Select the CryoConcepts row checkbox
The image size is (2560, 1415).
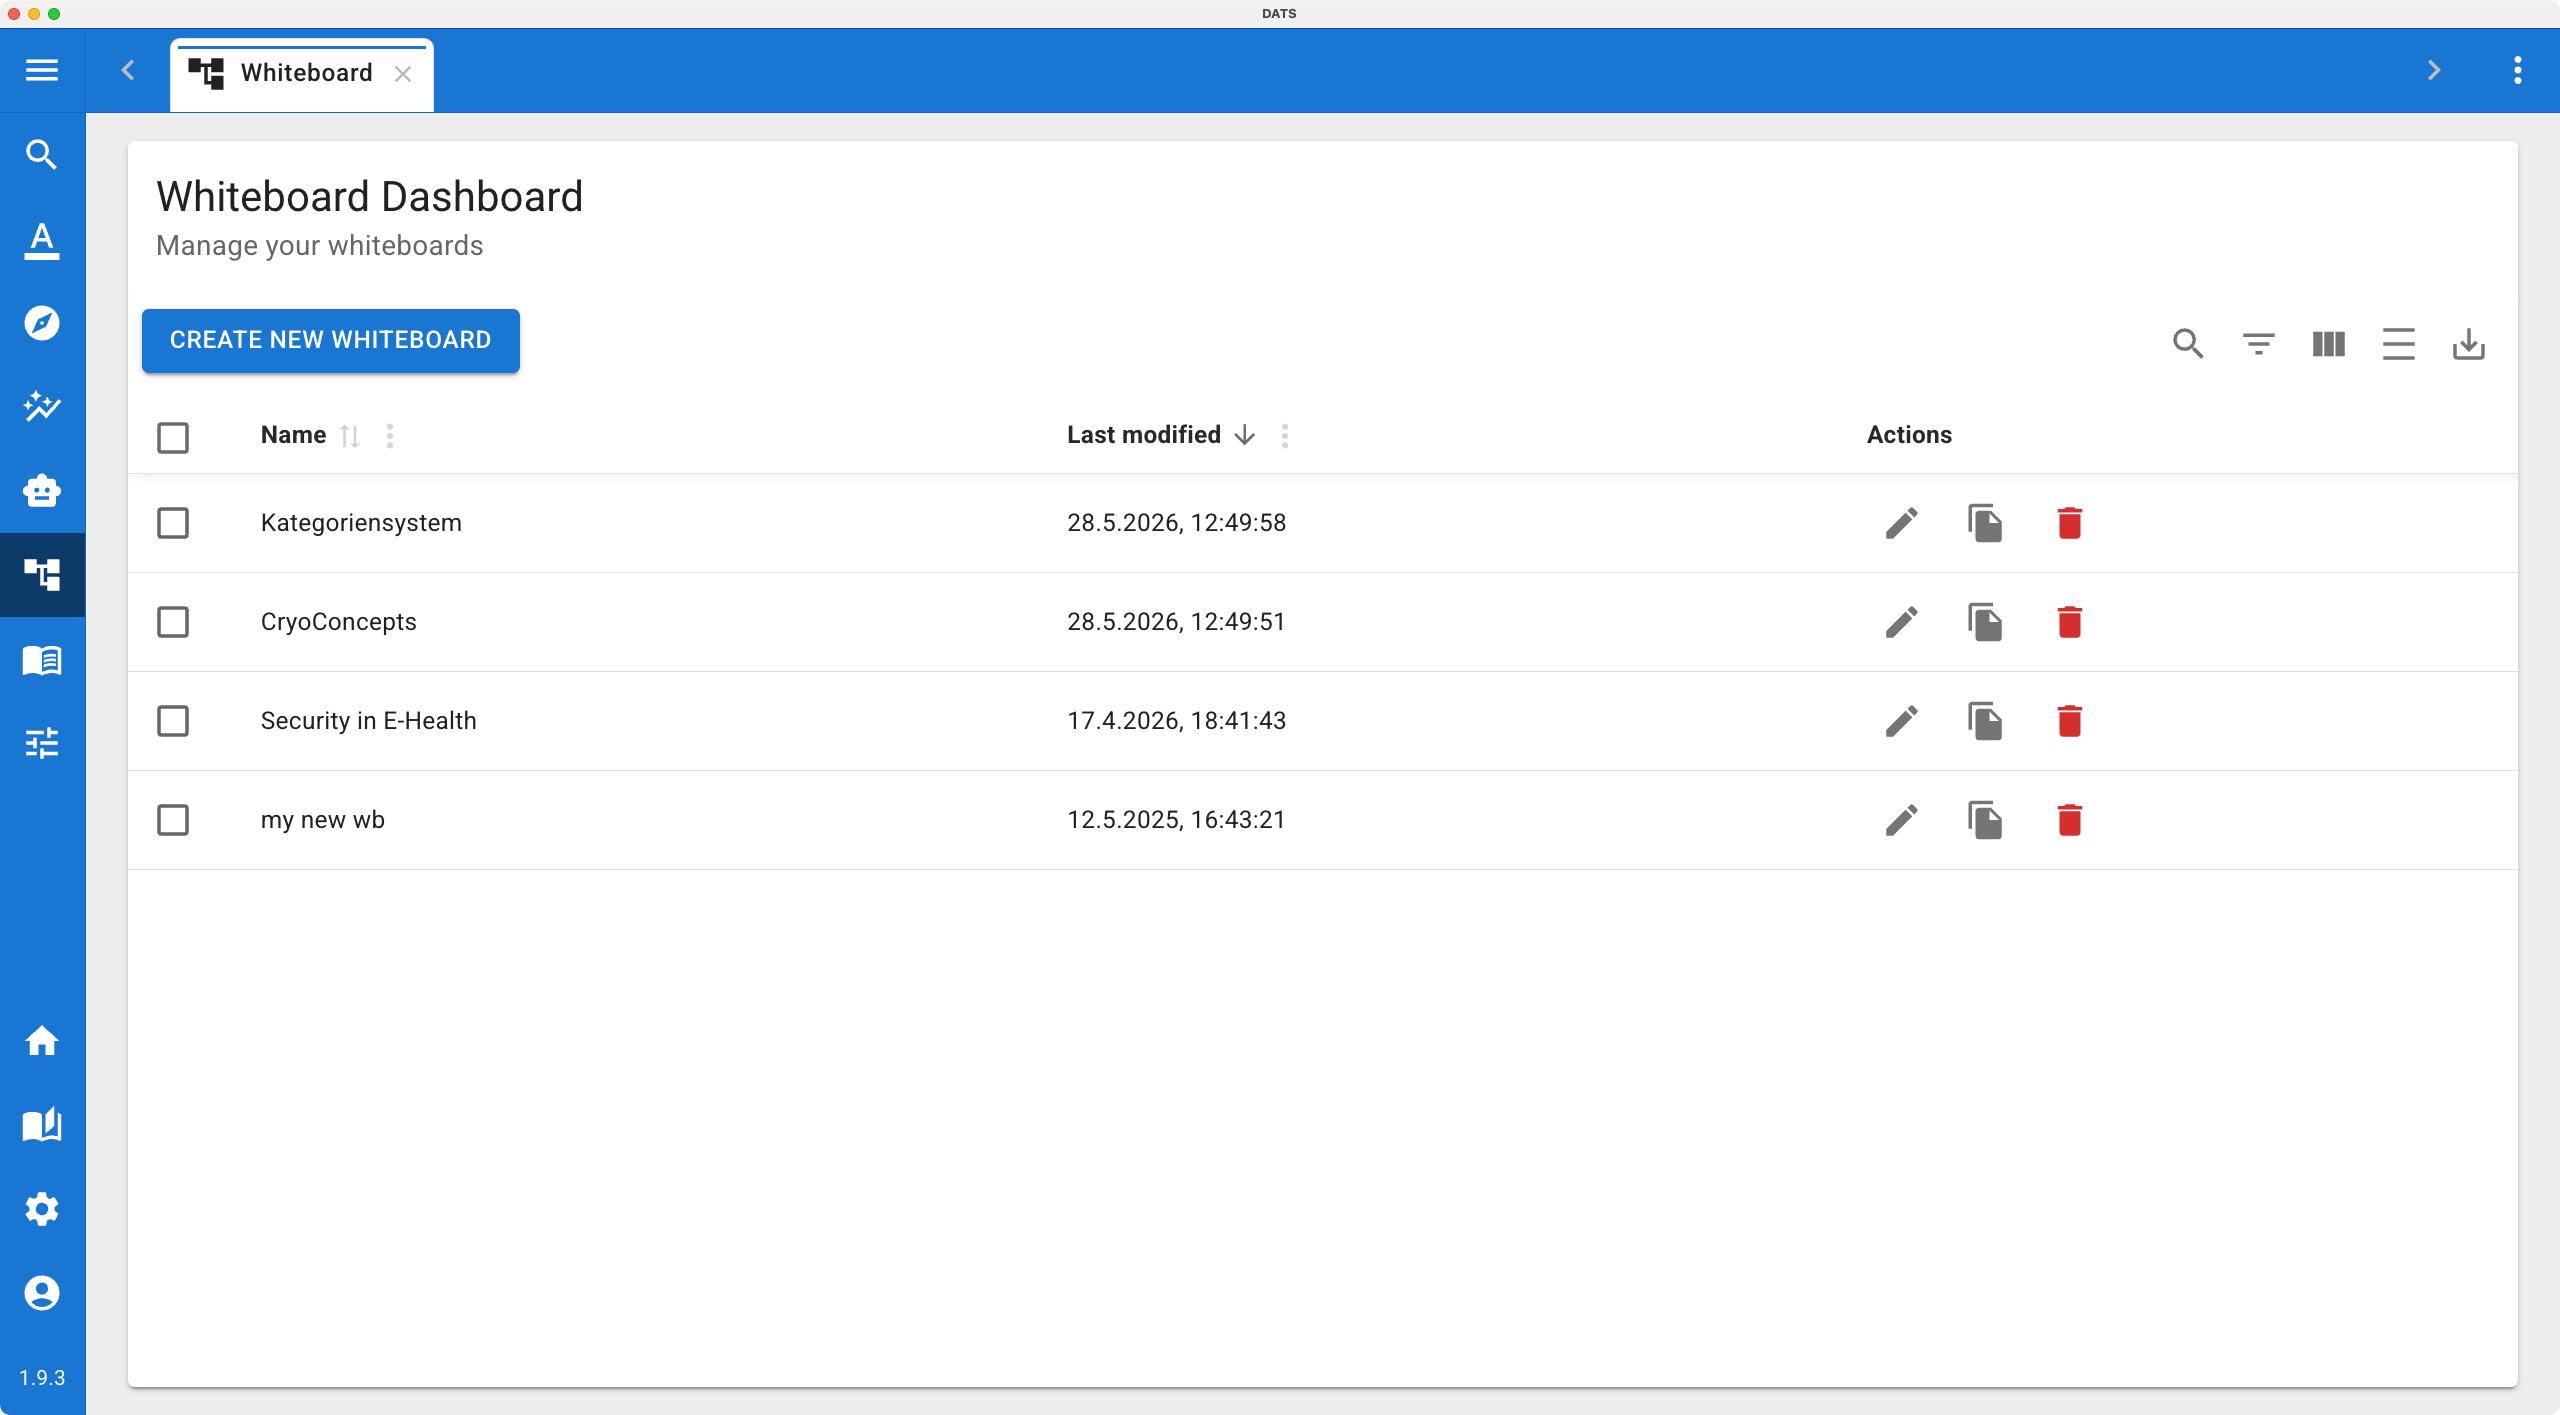click(173, 622)
